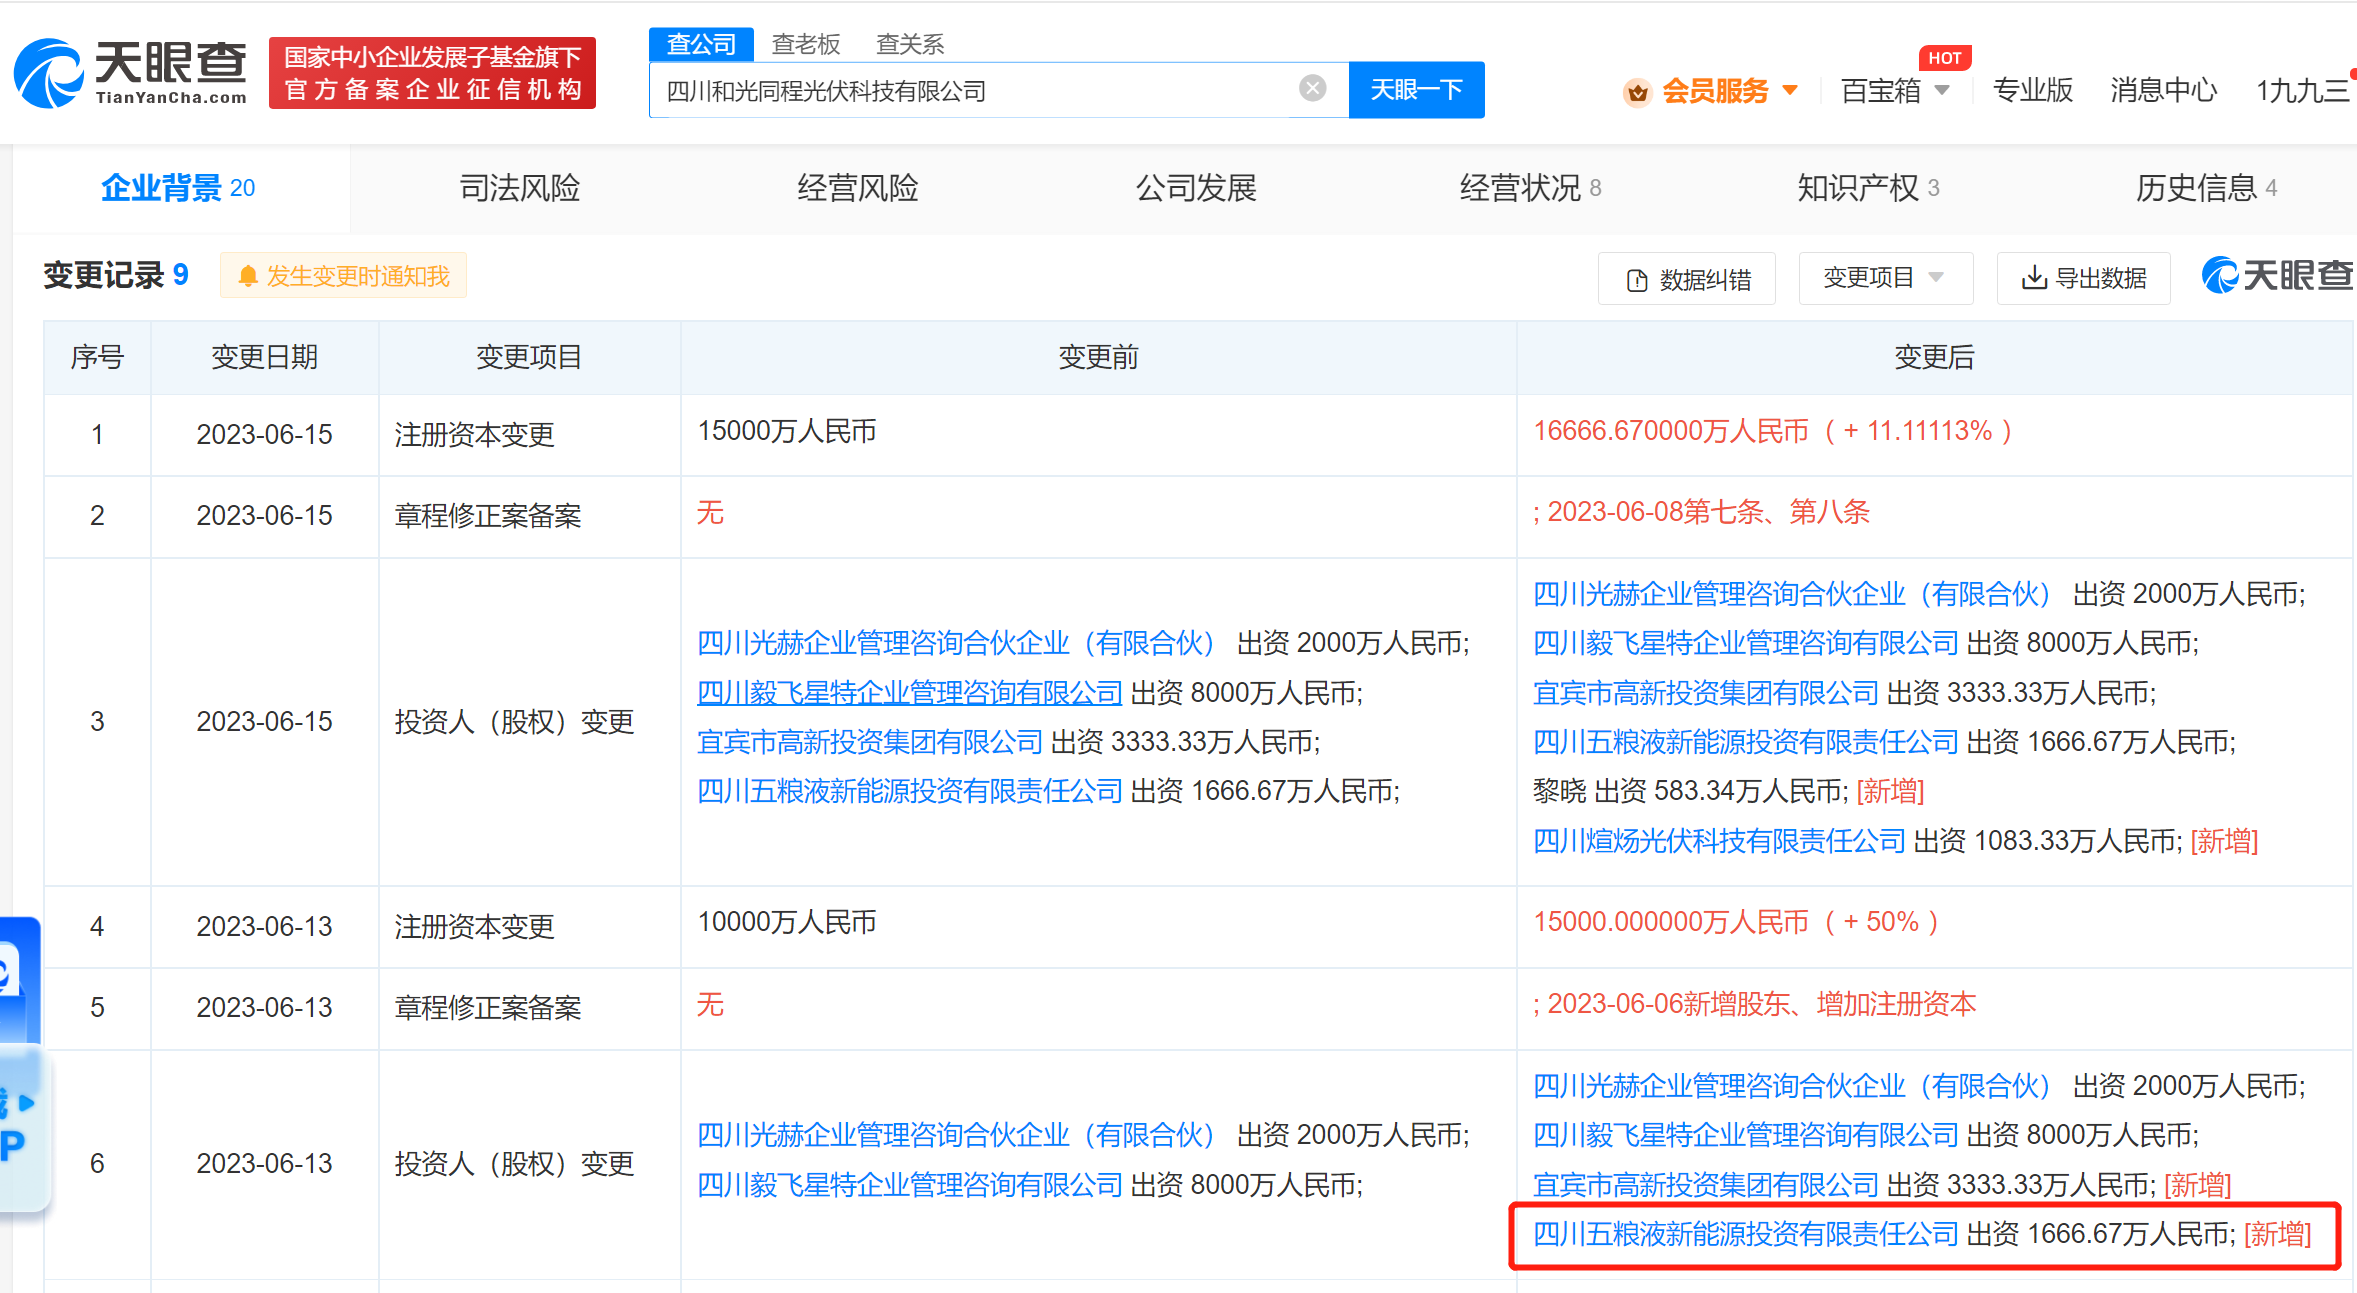Click the data correction clipboard icon

click(1637, 280)
